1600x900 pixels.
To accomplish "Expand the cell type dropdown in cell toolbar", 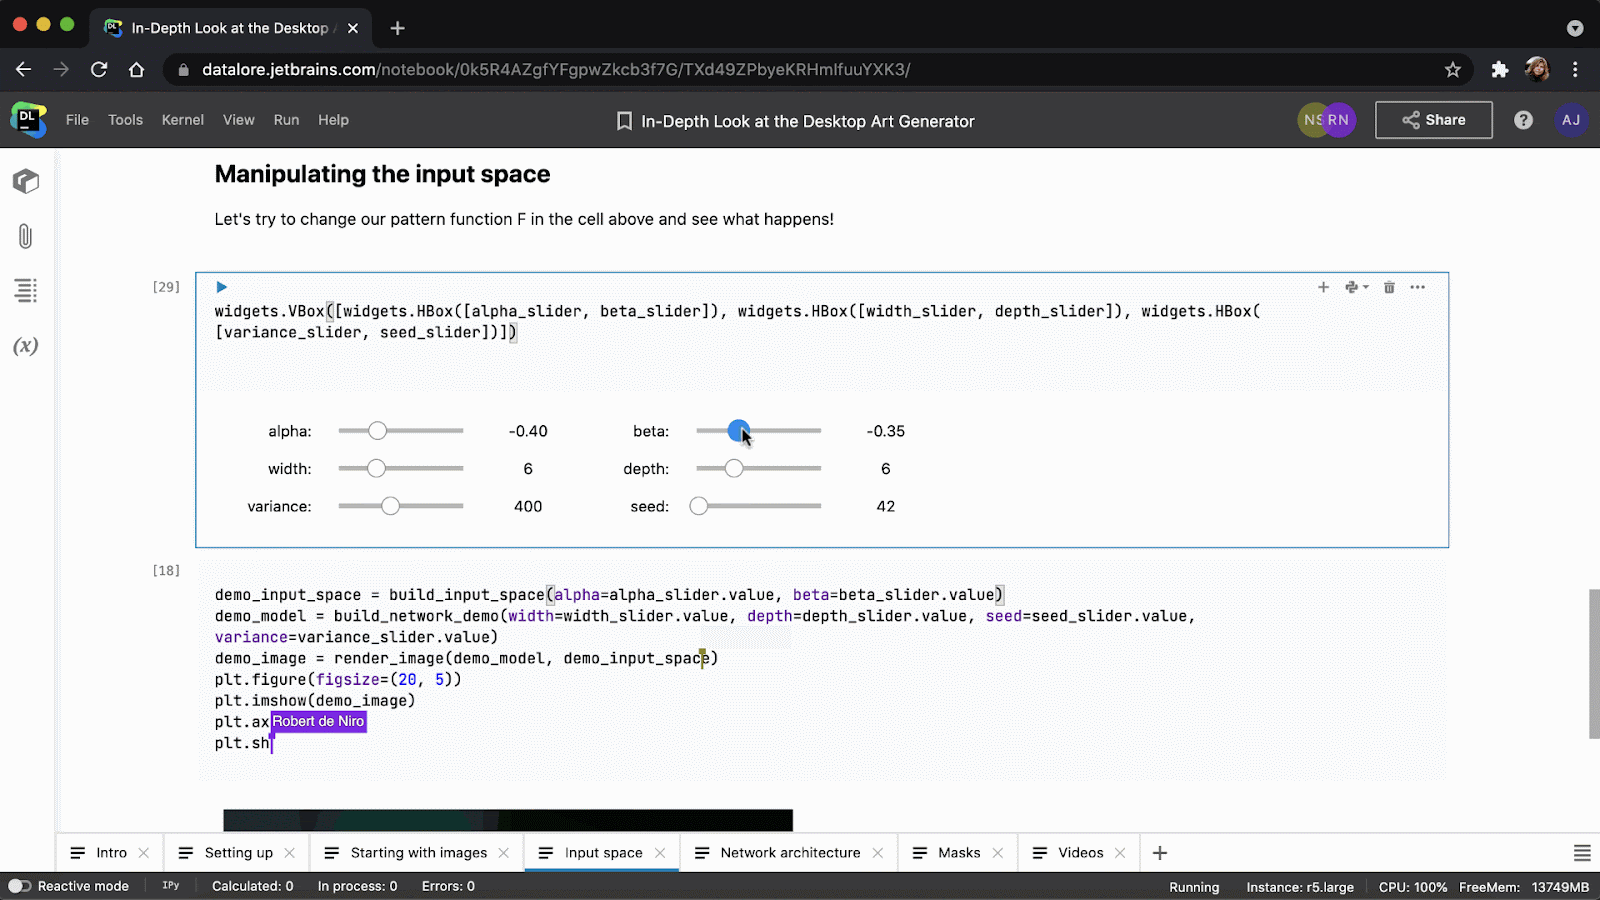I will tap(1356, 287).
